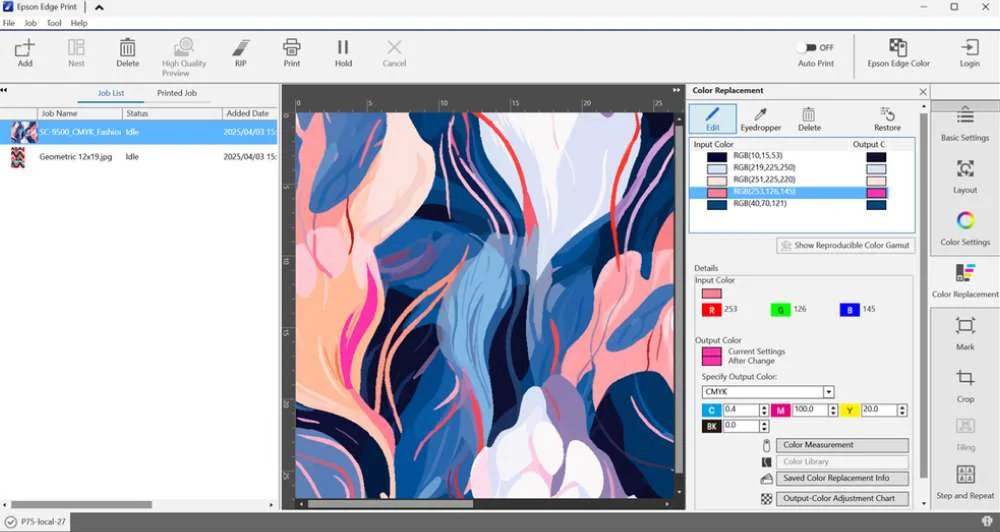Screen dimensions: 1000x532
Task: Open Saved Color Replacement Info
Action: coord(842,478)
